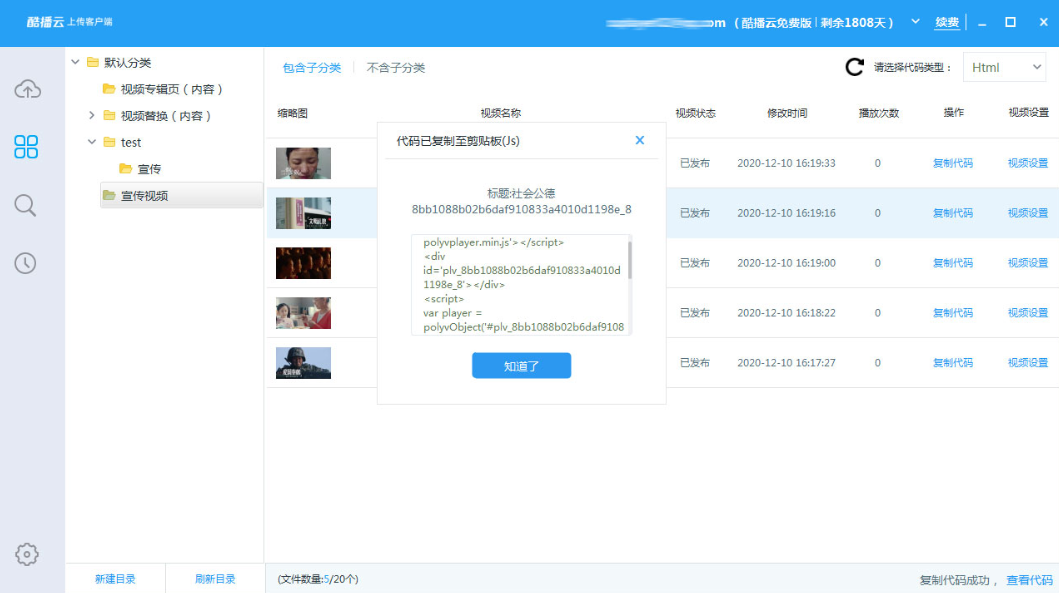Open the cloud upload panel in sidebar

click(x=27, y=90)
